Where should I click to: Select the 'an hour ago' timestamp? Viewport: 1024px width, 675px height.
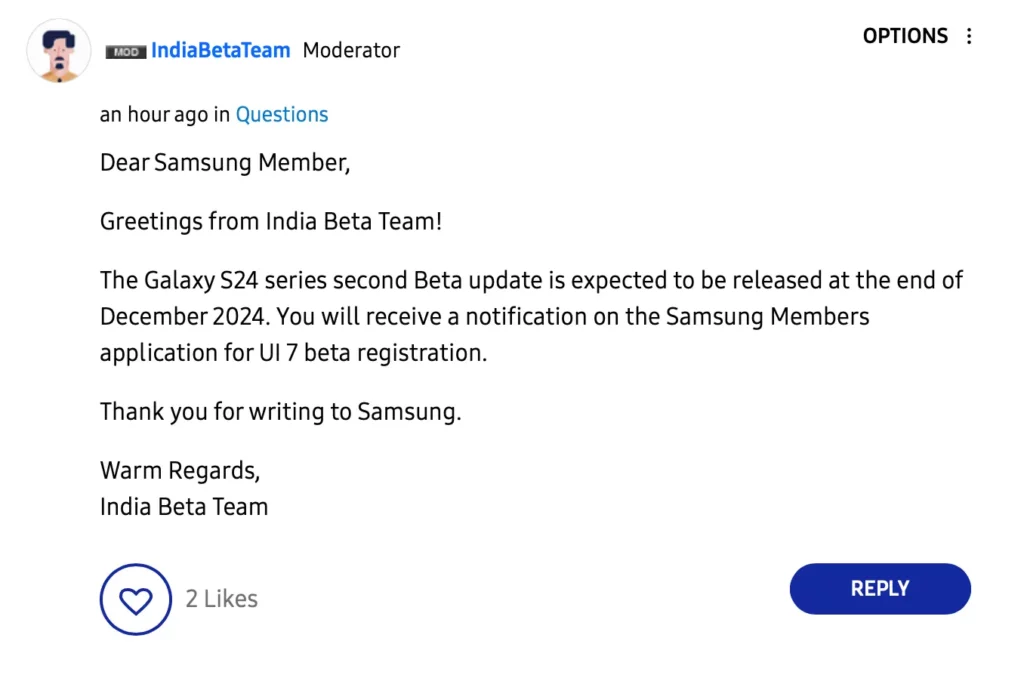[x=154, y=114]
